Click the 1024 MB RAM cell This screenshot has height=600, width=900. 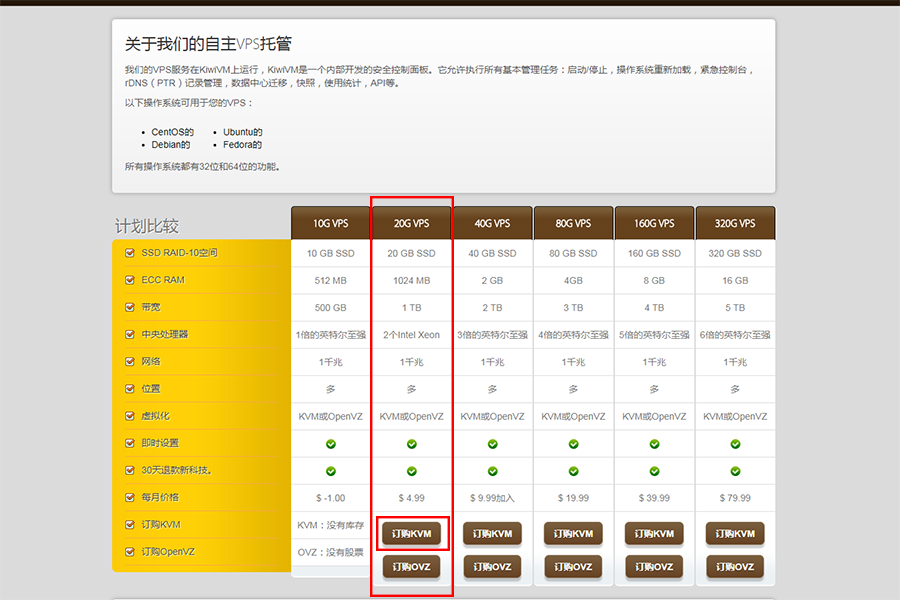[412, 280]
